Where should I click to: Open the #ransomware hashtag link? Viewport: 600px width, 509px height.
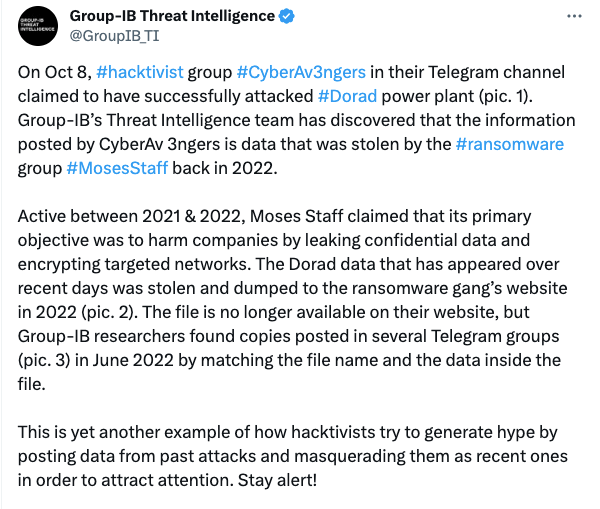[509, 144]
